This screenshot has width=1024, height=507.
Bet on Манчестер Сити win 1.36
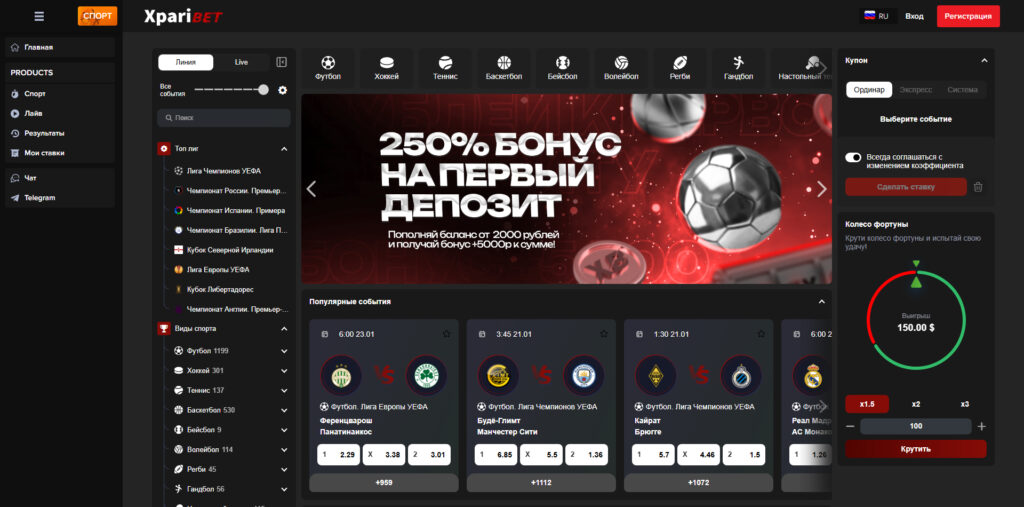point(587,455)
